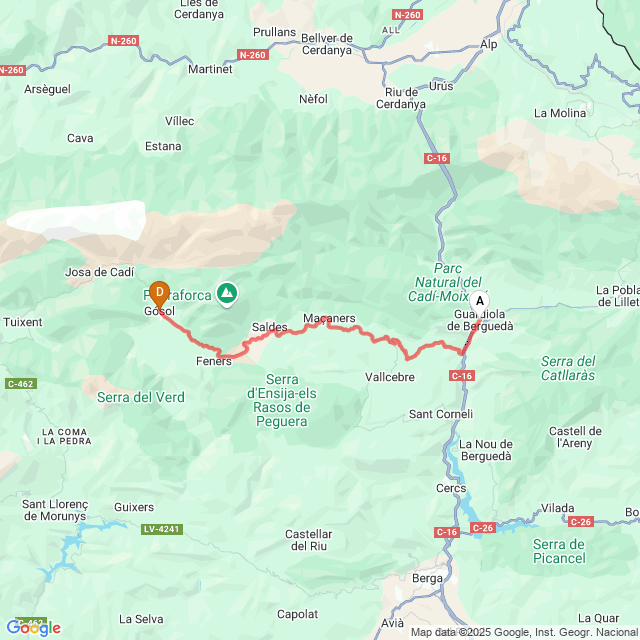
Task: Click the C-16 road shield near Riu de Cerdanya
Action: pos(437,158)
